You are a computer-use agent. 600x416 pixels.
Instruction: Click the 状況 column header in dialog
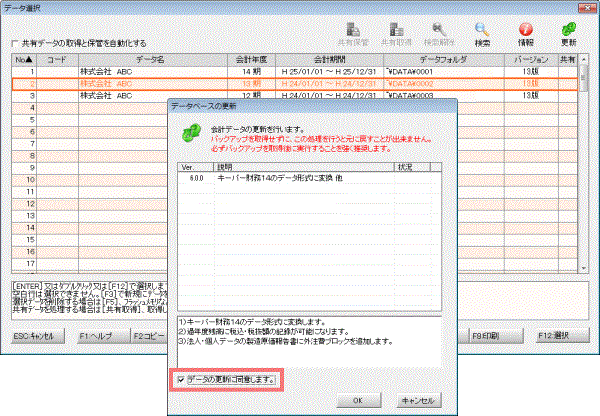click(412, 167)
